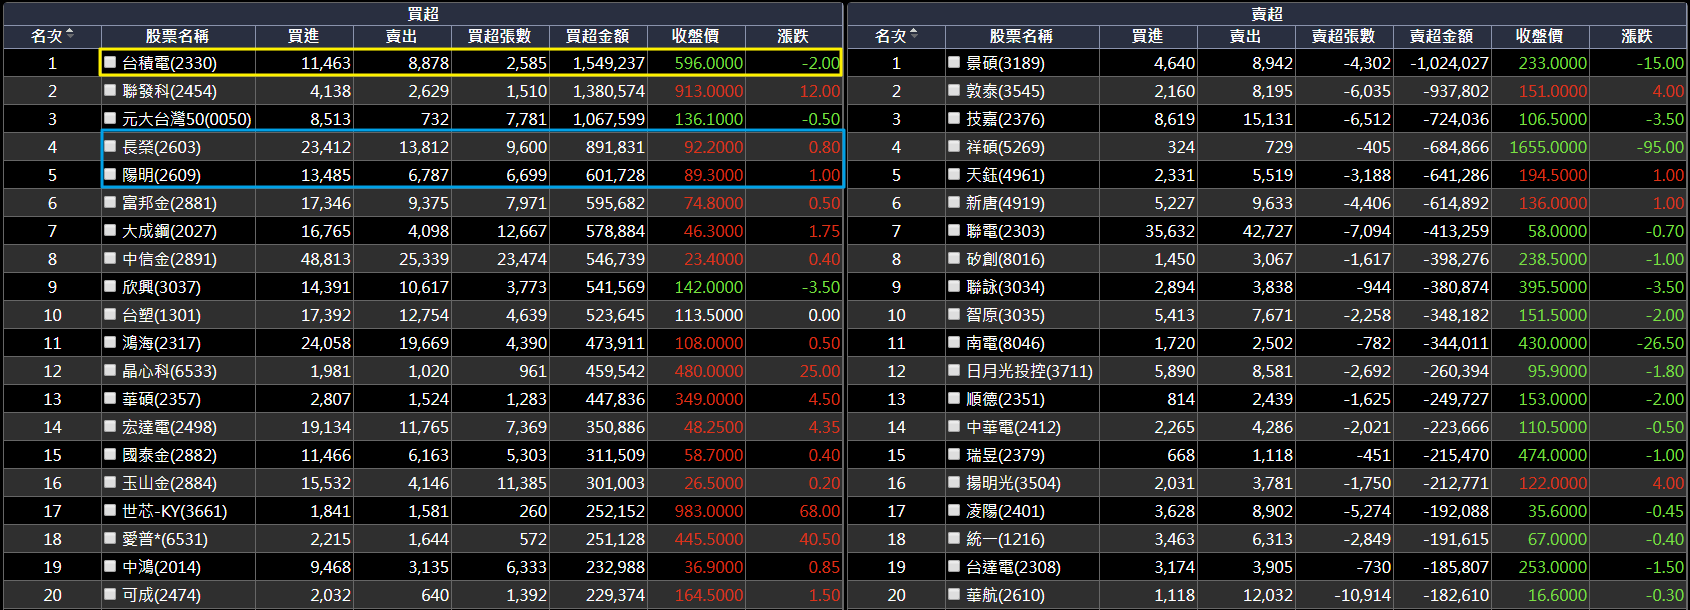Viewport: 1690px width, 610px height.
Task: Open stock 台塑(1301)
Action: 161,315
